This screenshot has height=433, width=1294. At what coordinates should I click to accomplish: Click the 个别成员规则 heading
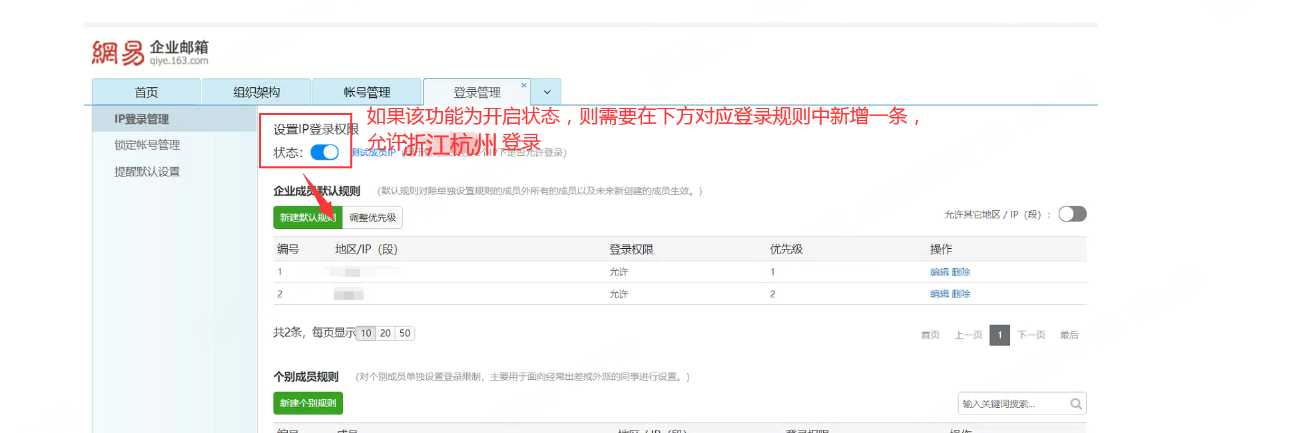pos(306,377)
